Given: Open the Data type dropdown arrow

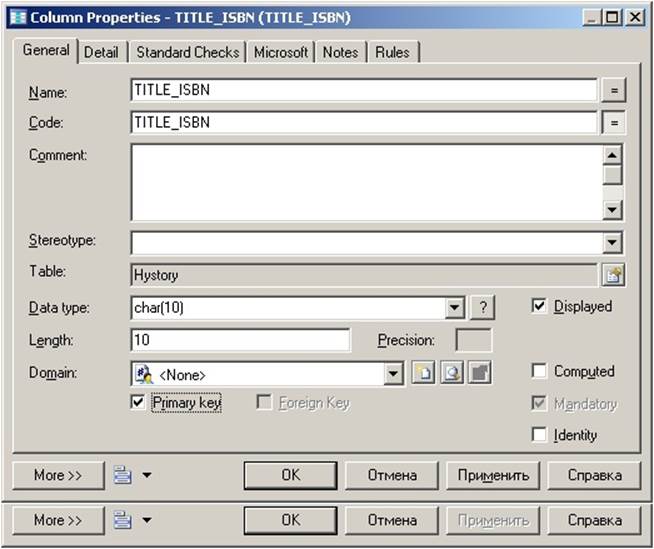Looking at the screenshot, I should pyautogui.click(x=454, y=308).
